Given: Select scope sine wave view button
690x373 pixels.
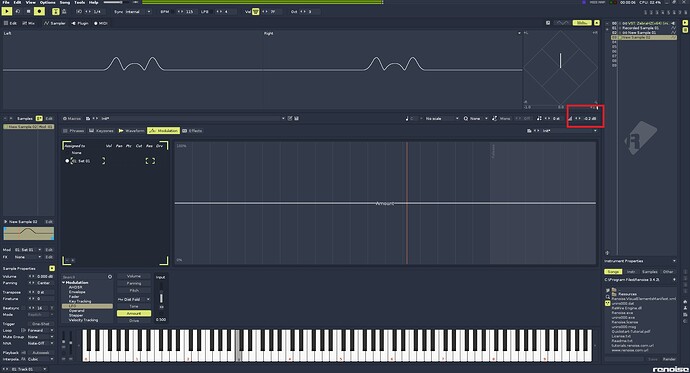Looking at the screenshot, I should 562,22.
